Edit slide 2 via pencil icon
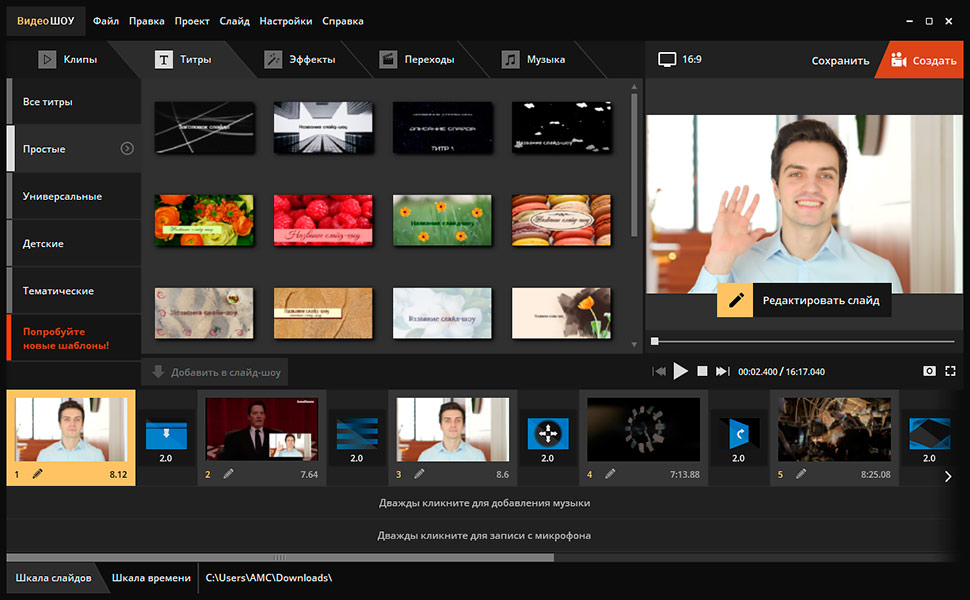Screen dimensions: 970x600 tap(228, 474)
